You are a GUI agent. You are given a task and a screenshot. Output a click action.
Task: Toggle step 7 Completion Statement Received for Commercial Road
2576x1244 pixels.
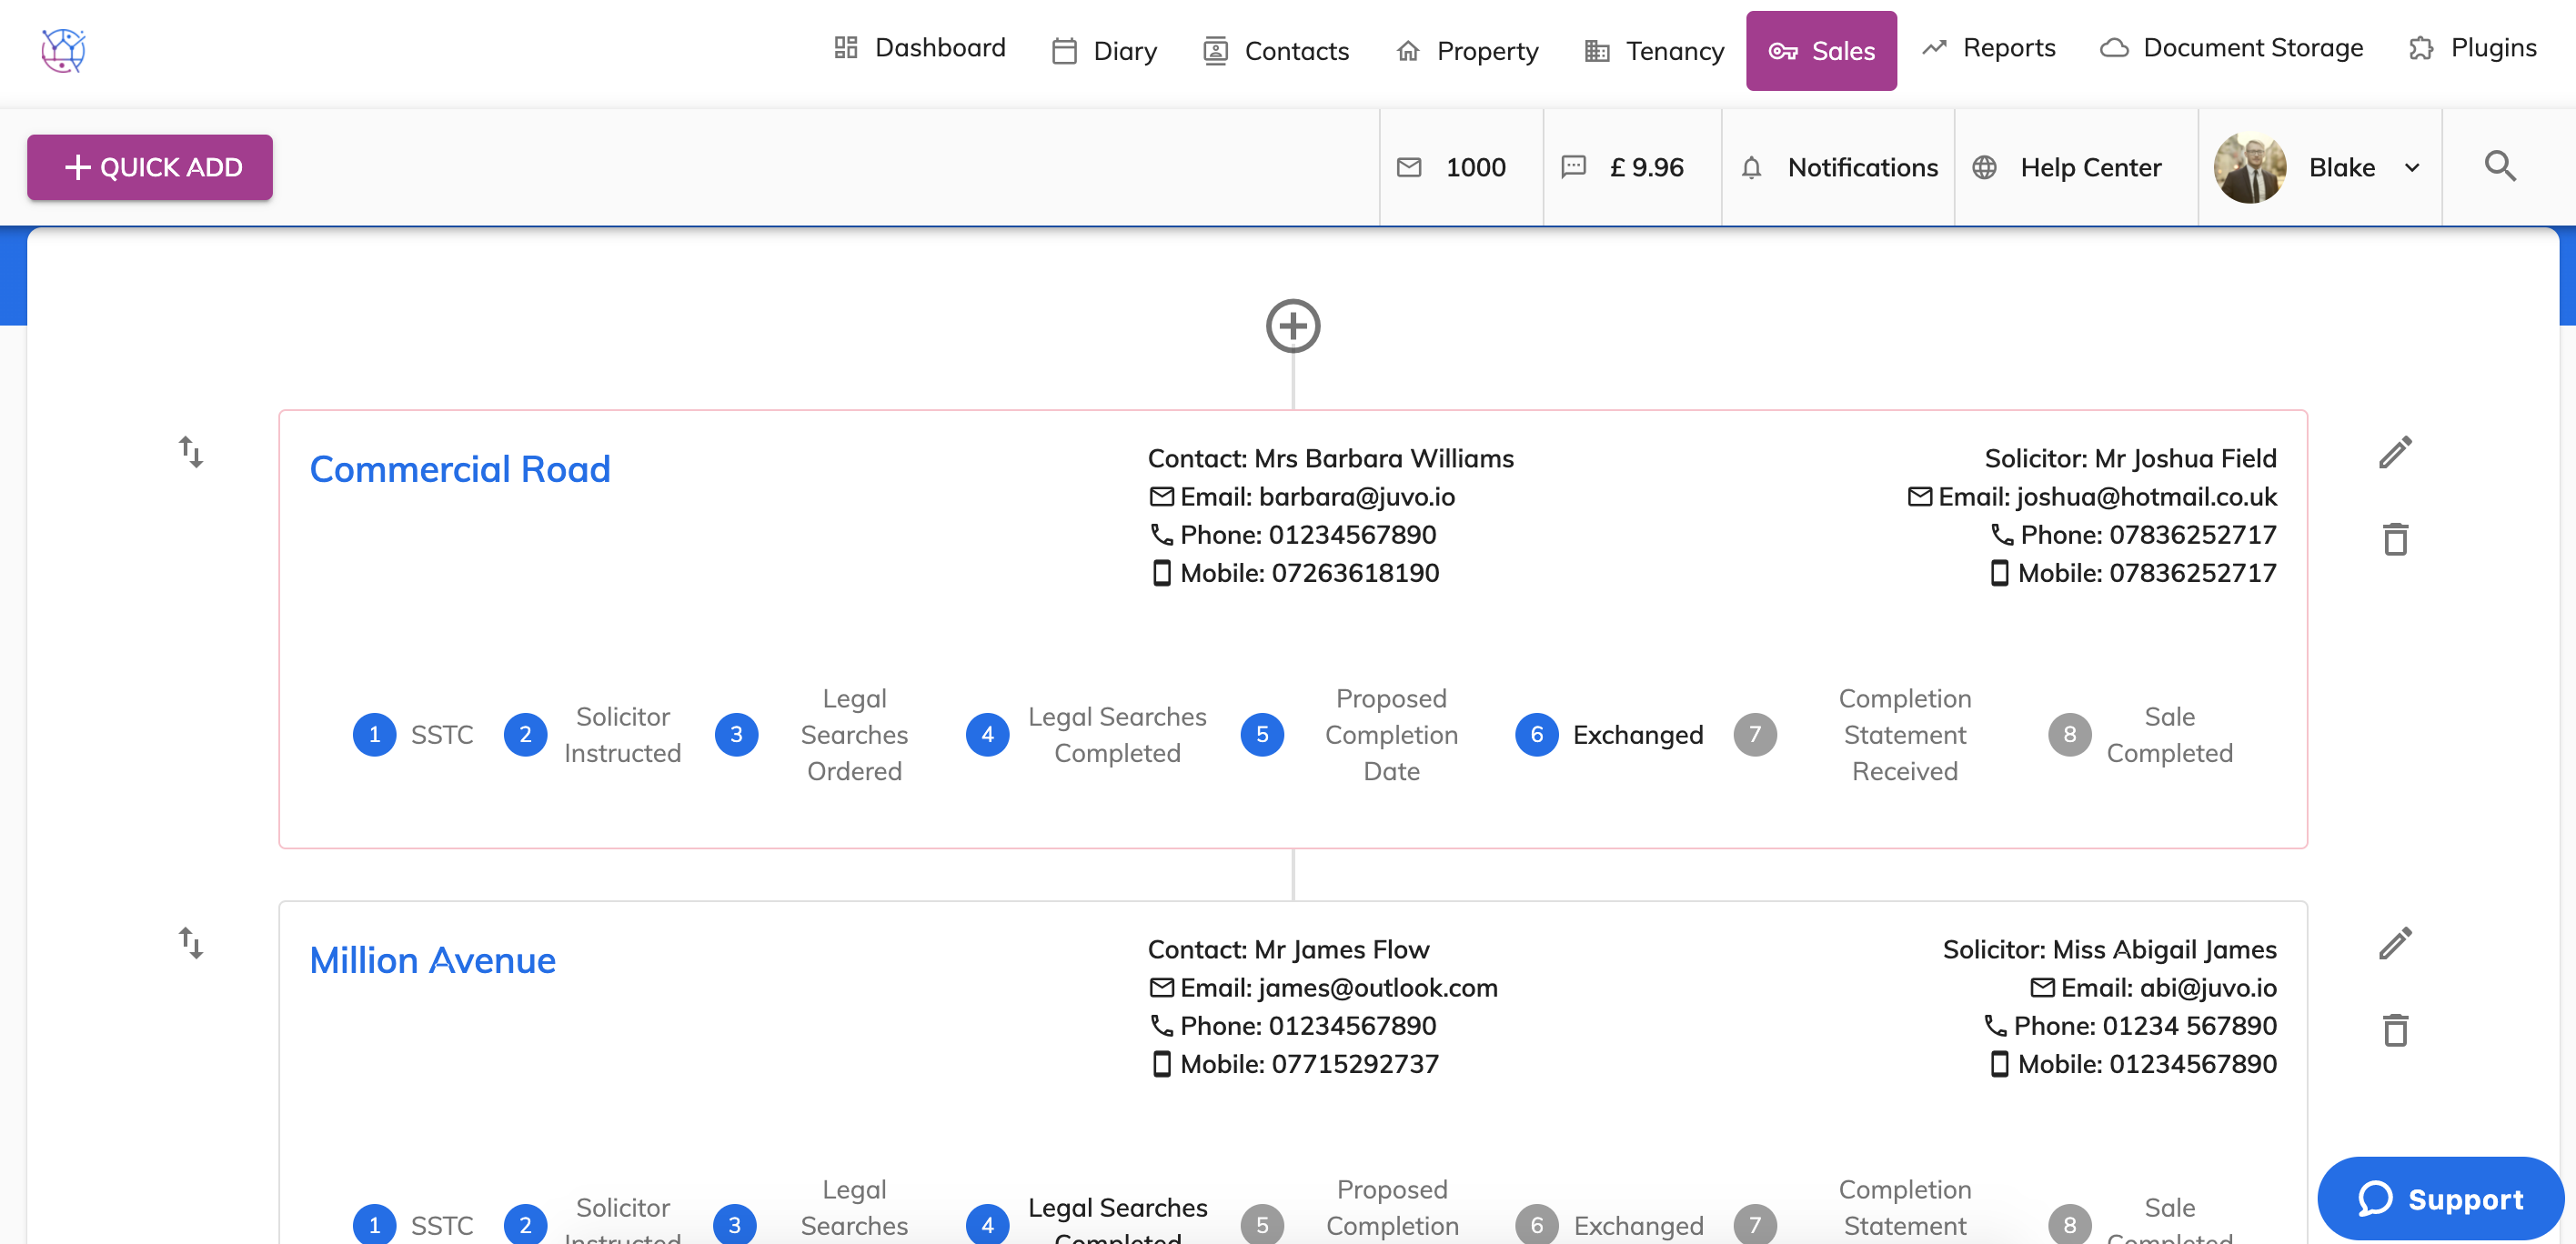(x=1754, y=735)
